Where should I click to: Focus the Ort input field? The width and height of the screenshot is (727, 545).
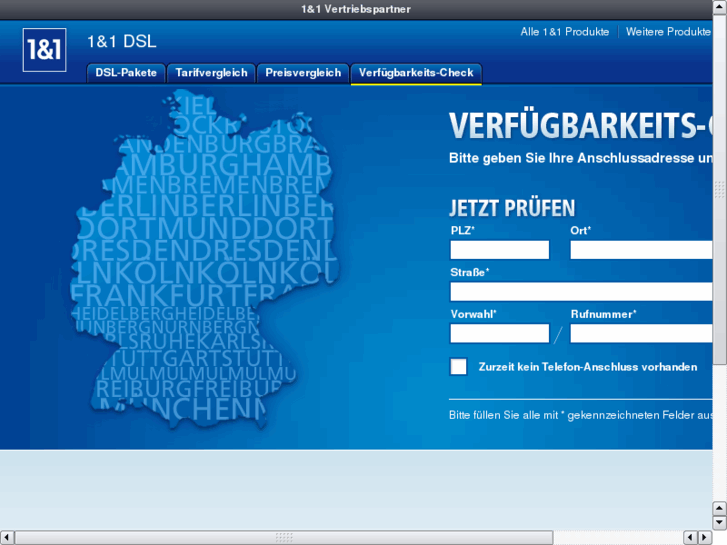coord(641,250)
